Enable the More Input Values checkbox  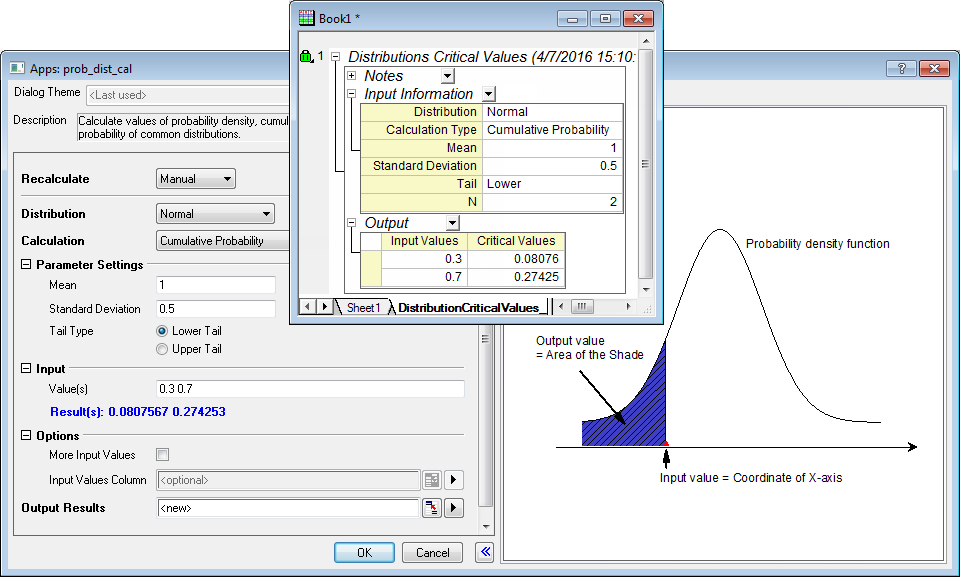pyautogui.click(x=163, y=455)
